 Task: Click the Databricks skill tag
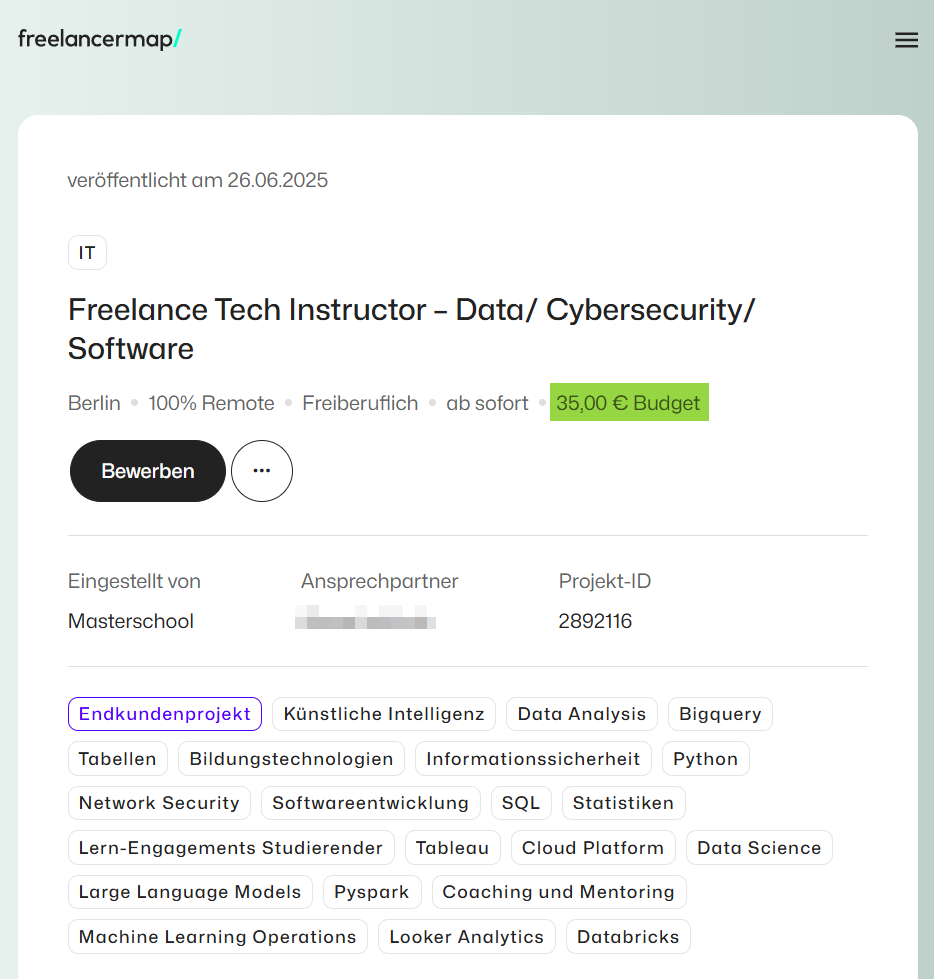(x=628, y=937)
